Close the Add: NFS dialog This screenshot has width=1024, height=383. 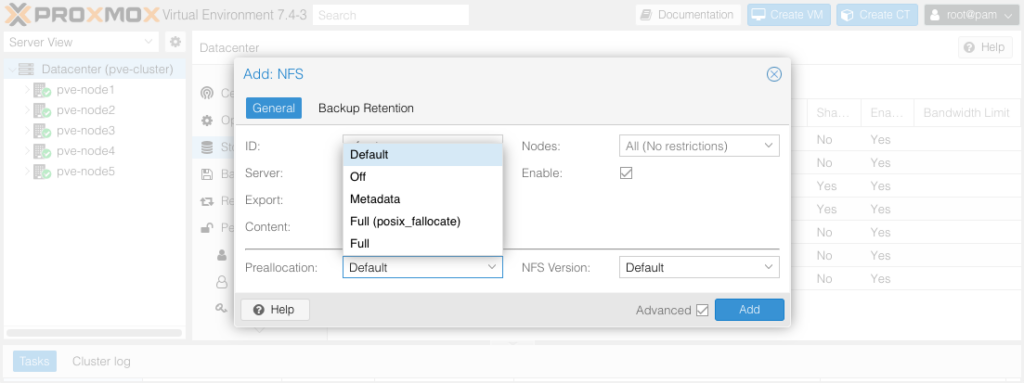coord(774,75)
